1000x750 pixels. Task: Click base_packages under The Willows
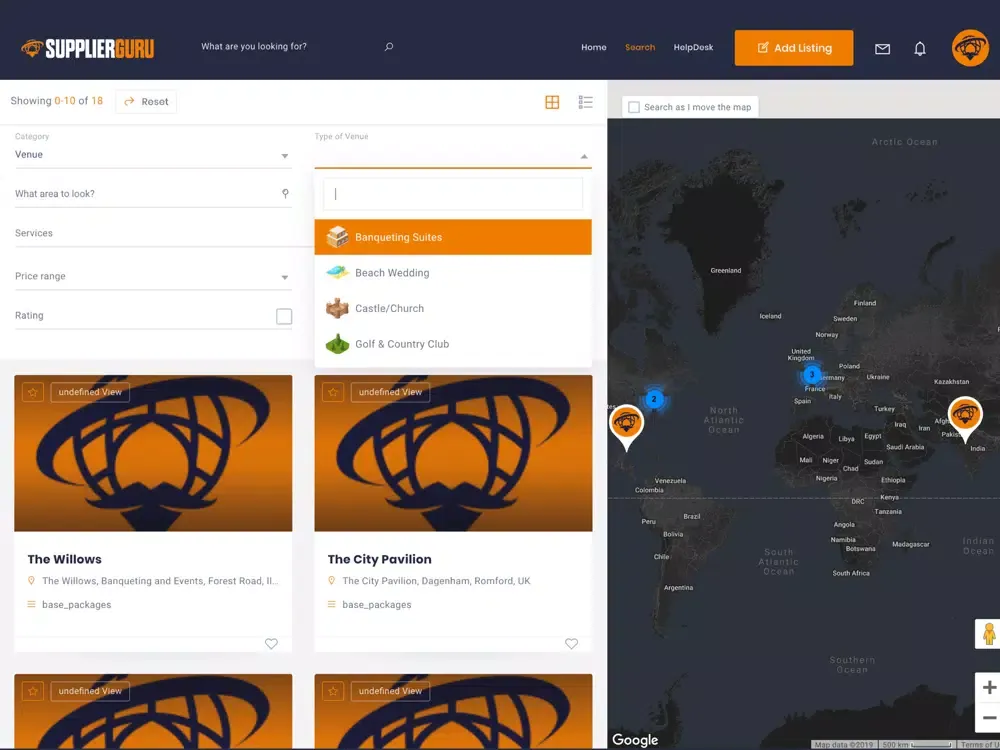(77, 605)
